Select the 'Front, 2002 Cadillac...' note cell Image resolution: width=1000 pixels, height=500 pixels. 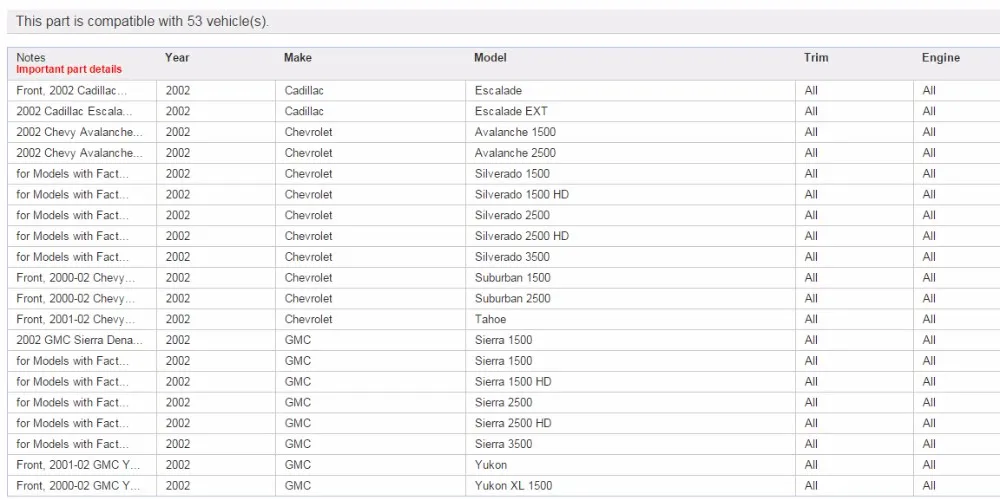[82, 91]
